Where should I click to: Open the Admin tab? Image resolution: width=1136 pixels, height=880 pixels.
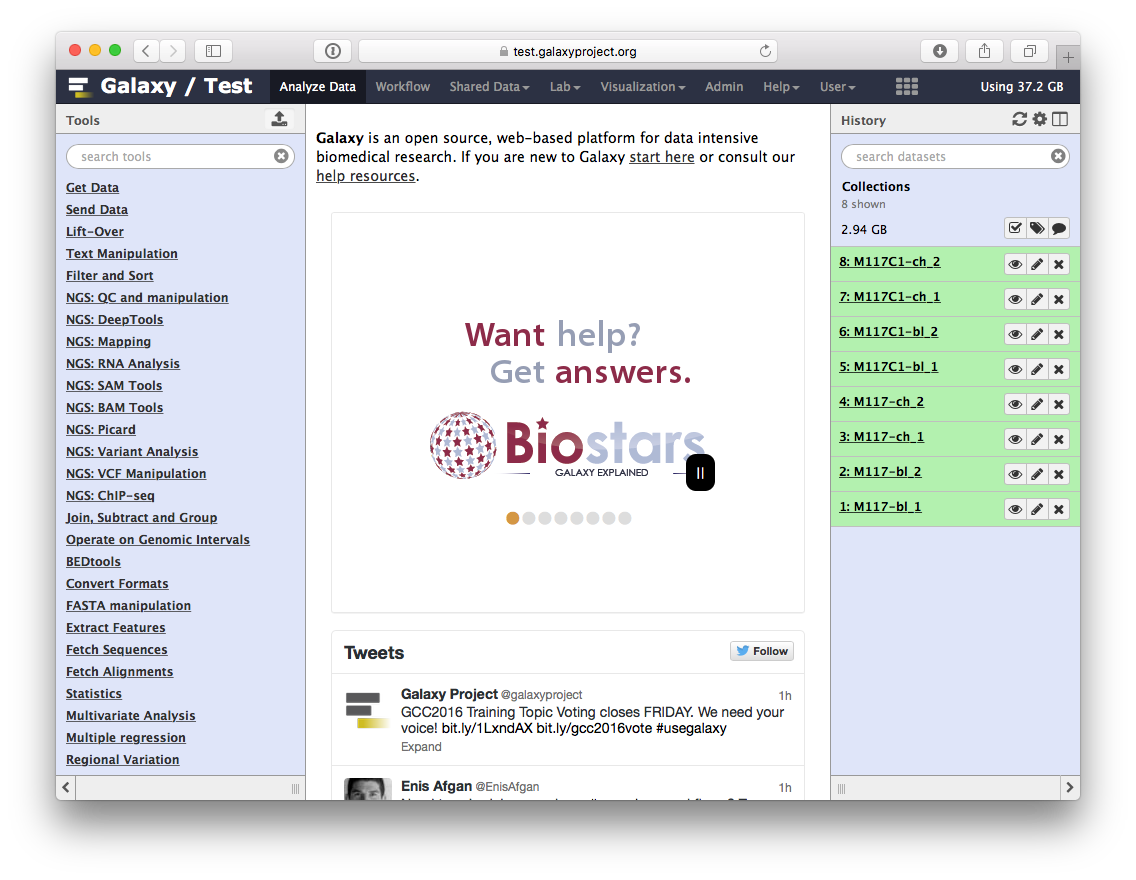click(724, 87)
